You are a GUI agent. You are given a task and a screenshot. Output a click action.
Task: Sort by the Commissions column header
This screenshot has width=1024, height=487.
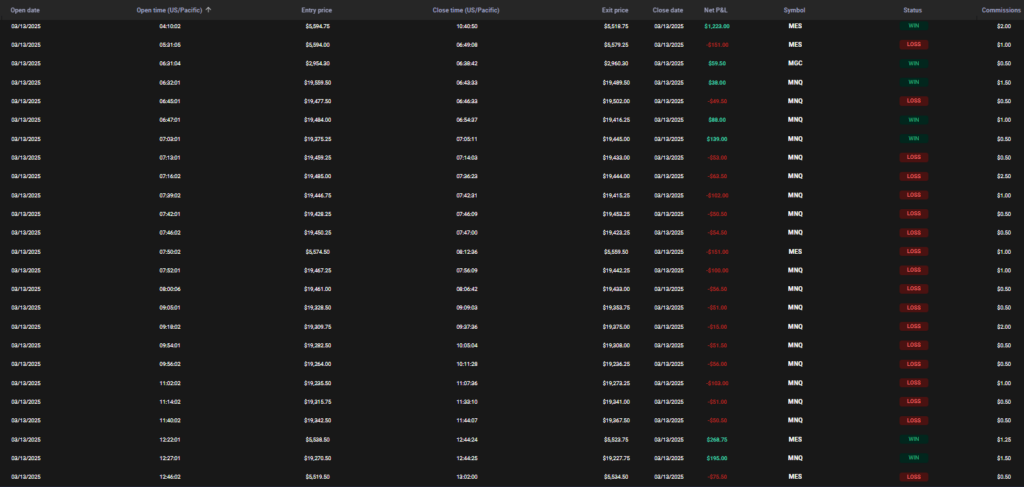pos(1001,10)
